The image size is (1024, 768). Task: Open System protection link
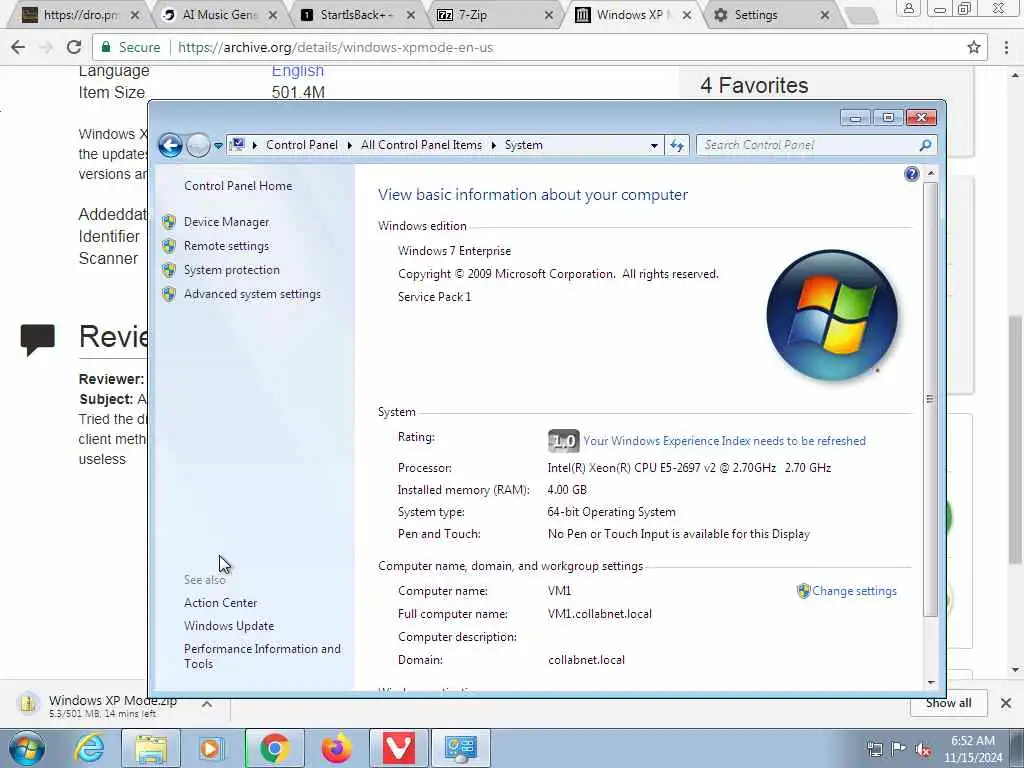pyautogui.click(x=231, y=270)
